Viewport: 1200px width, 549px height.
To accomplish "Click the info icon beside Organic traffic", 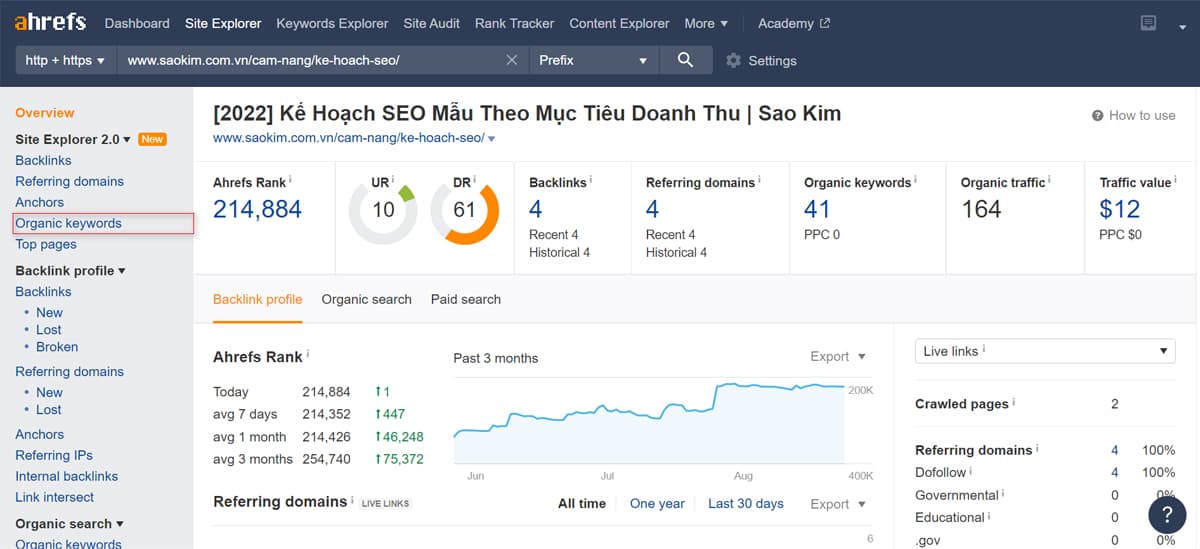I will (1049, 181).
